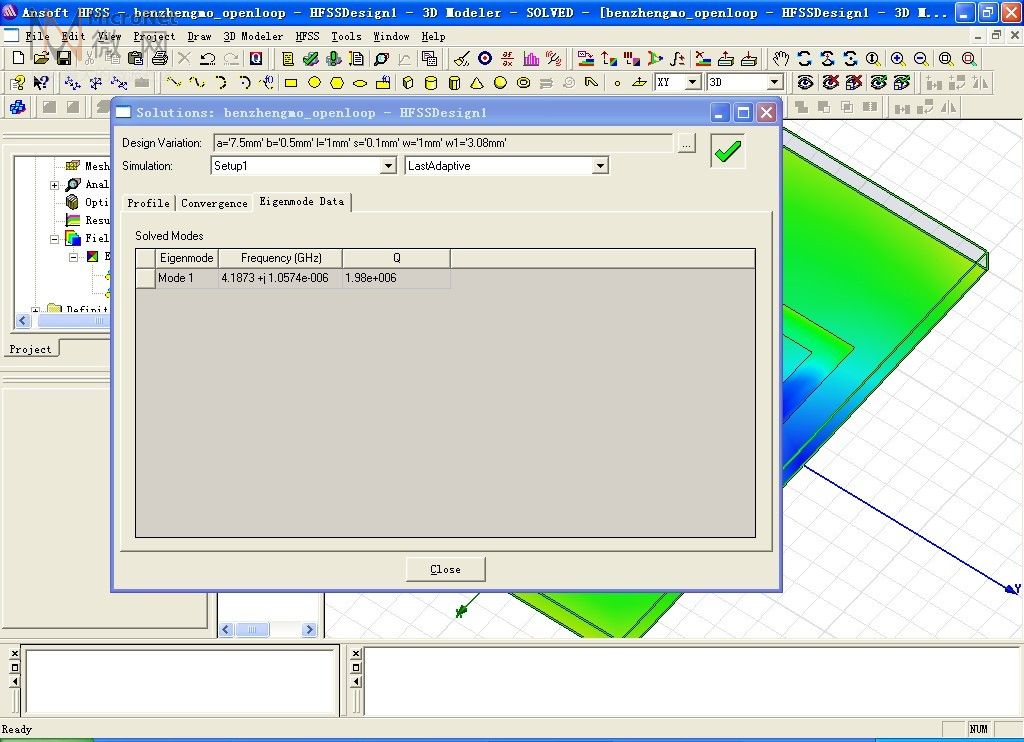The width and height of the screenshot is (1024, 742).
Task: Click the Zoom out magnifier icon
Action: click(921, 59)
